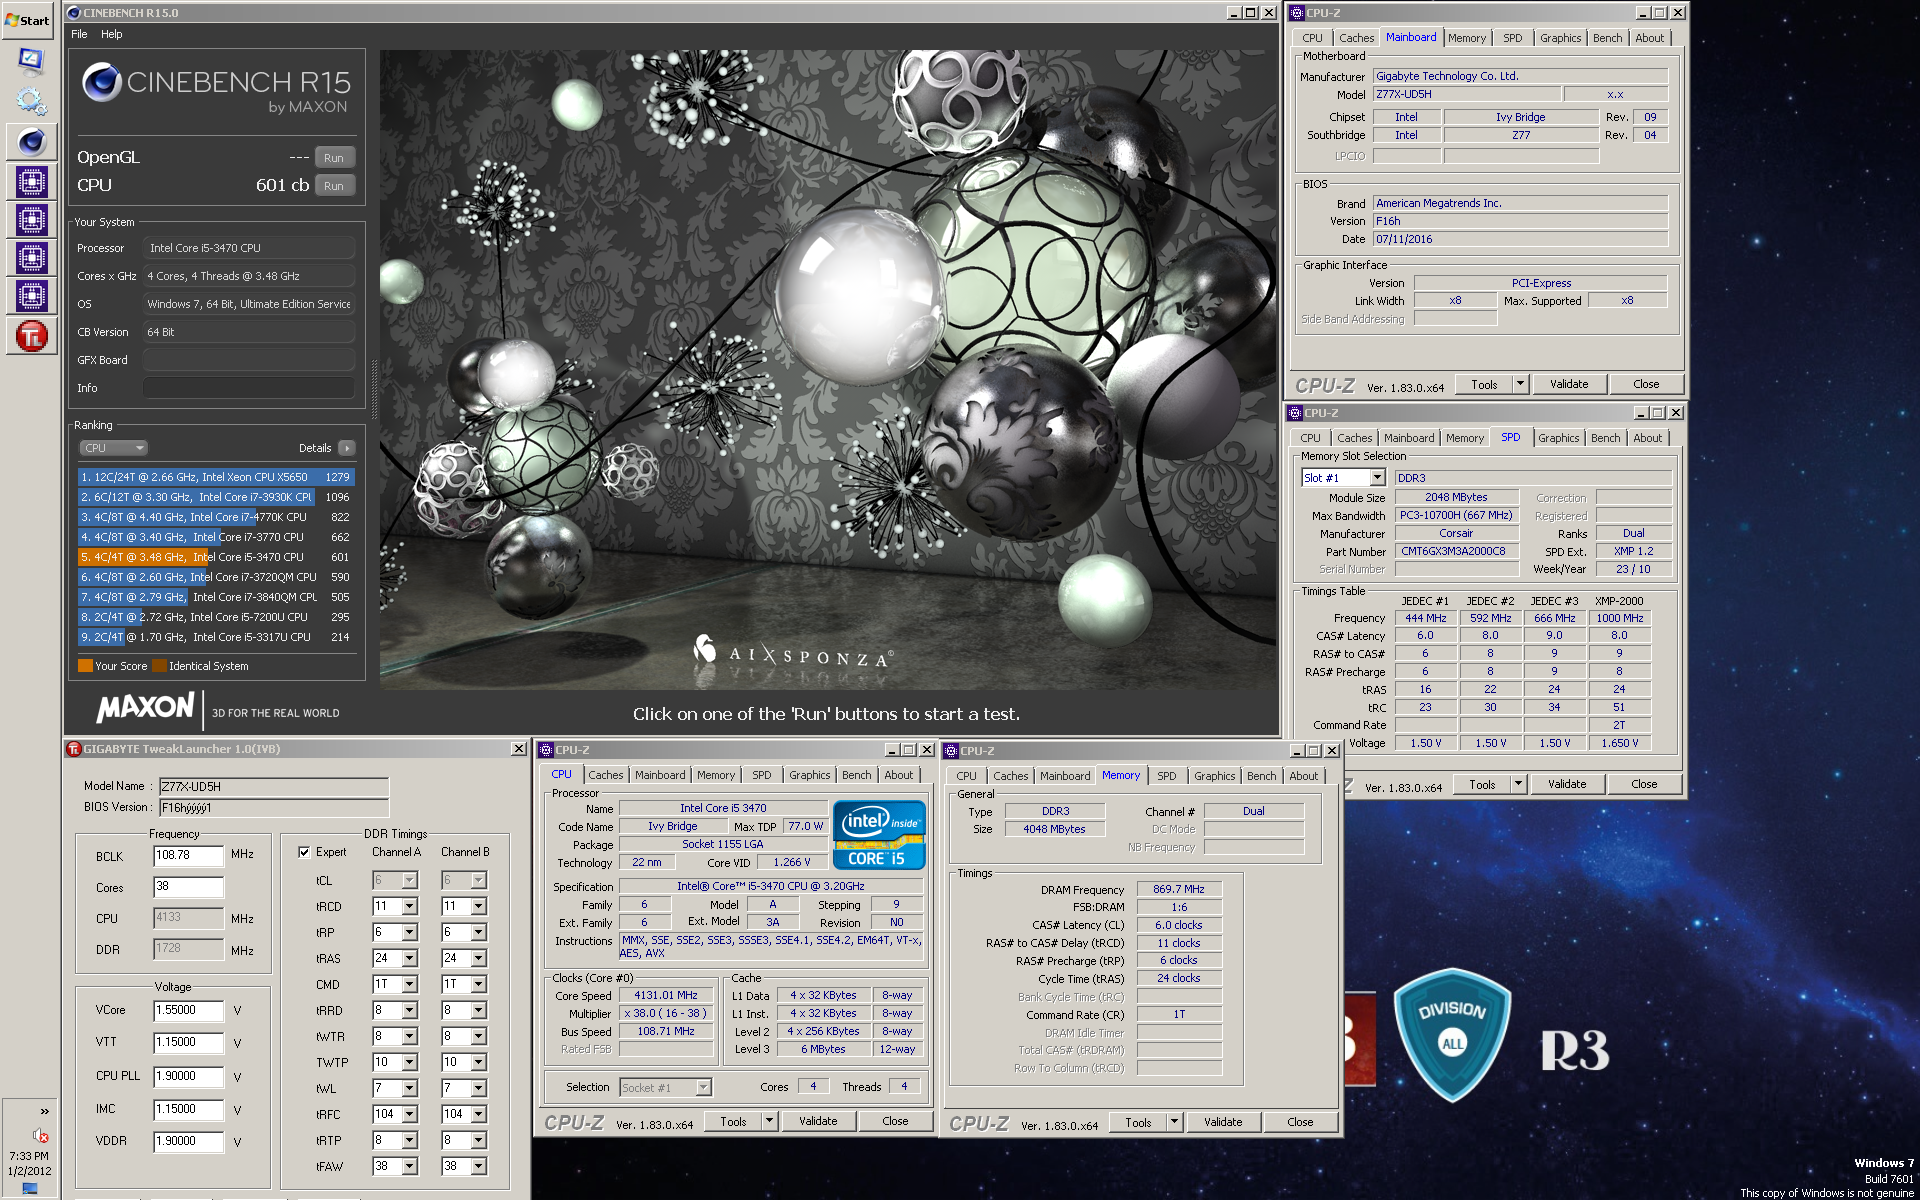
Task: Open the Windows Start menu
Action: click(x=28, y=20)
